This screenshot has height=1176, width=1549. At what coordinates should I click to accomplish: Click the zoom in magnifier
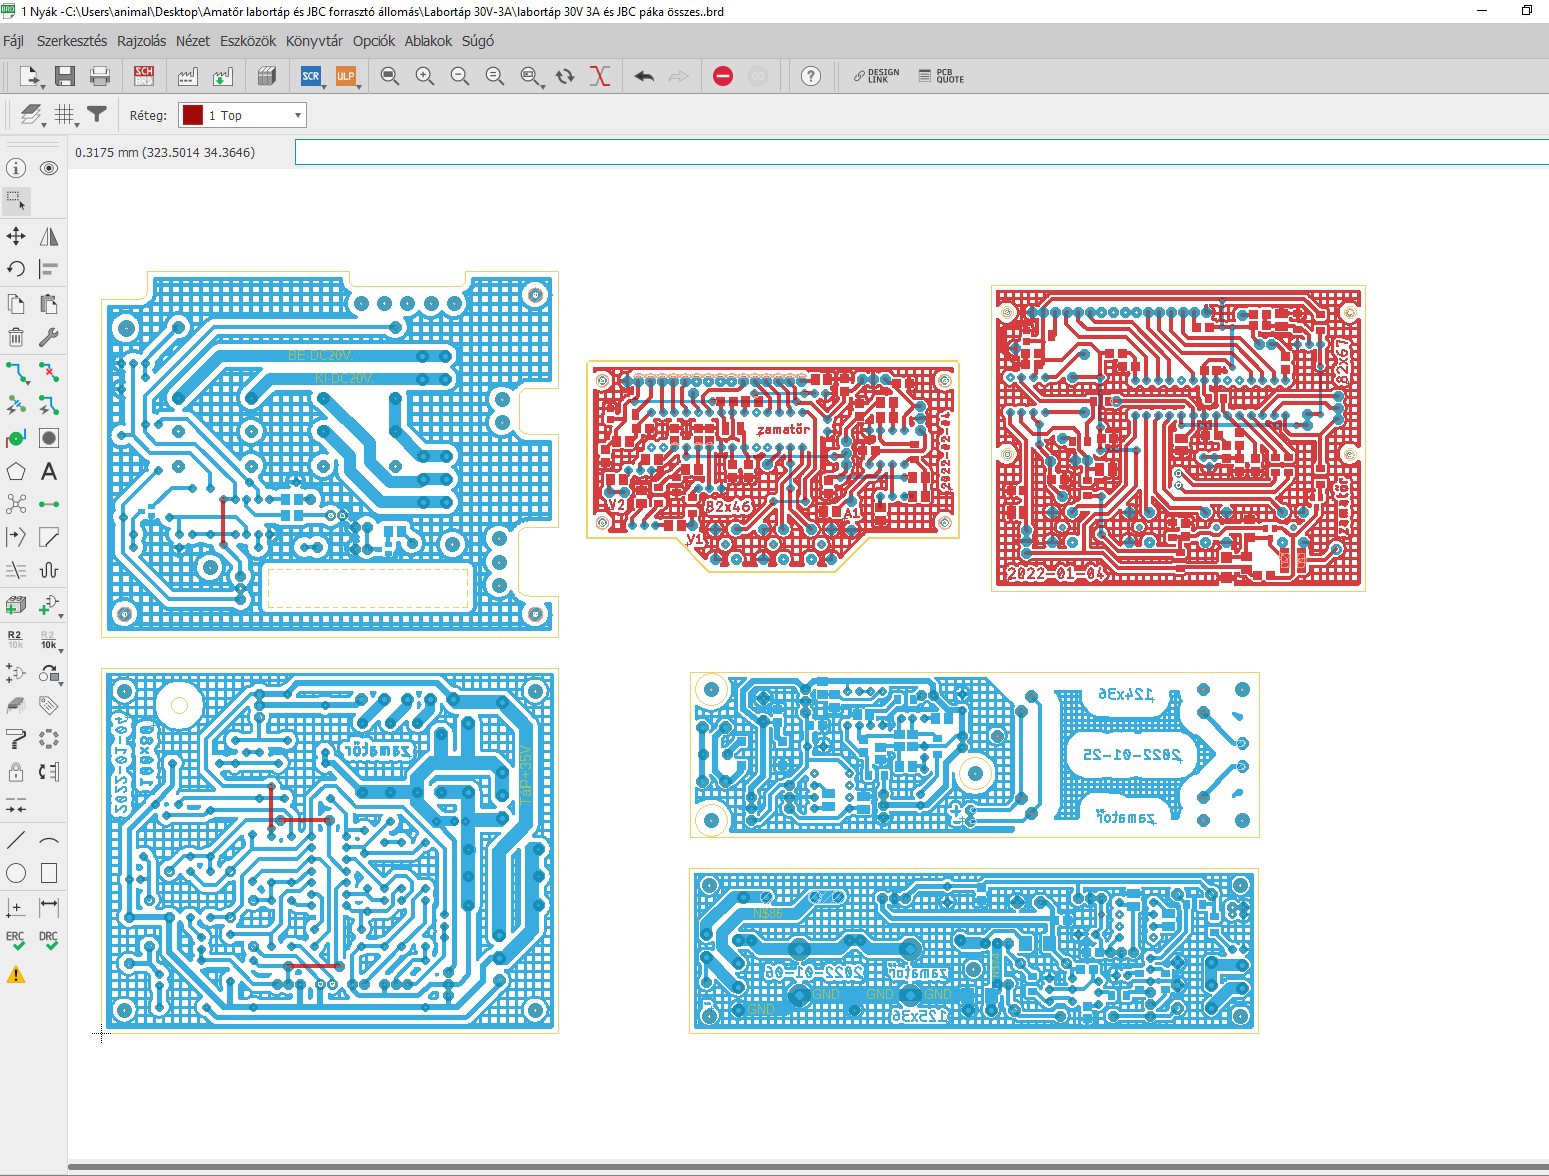pos(425,76)
